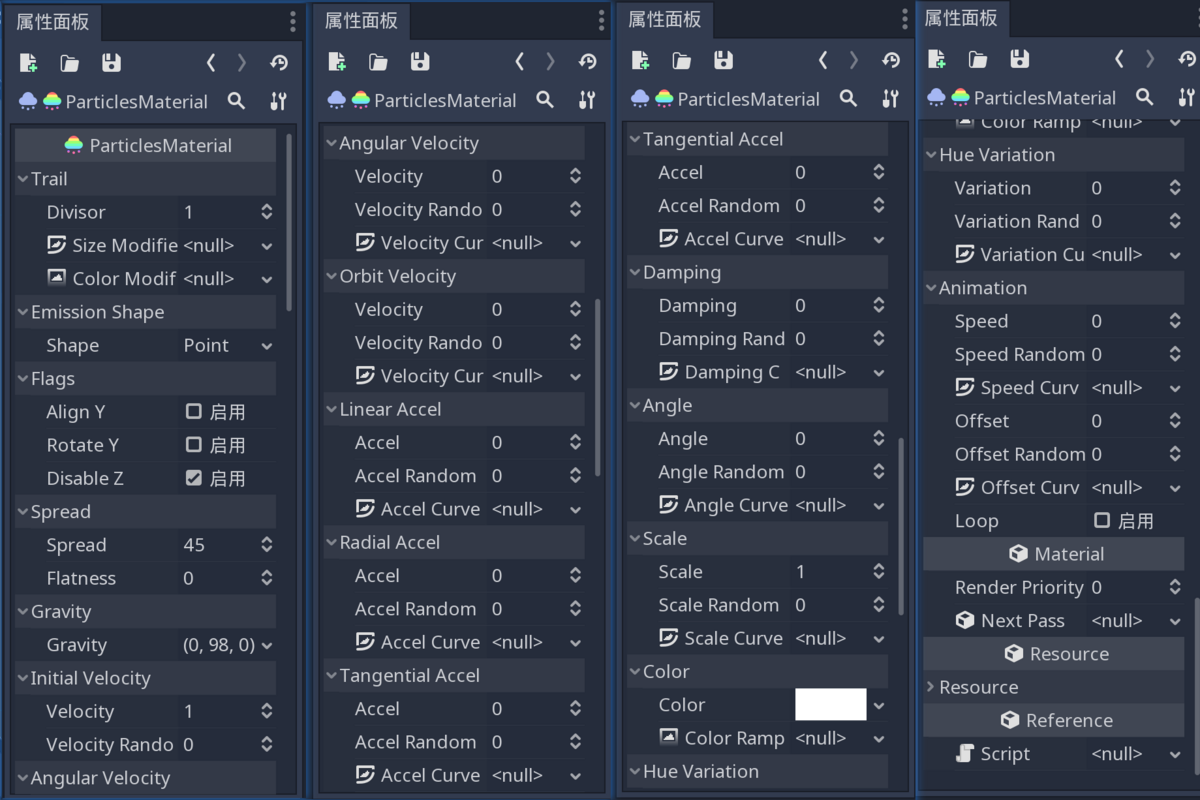Select 属性面板 tab in panel with Orbit Velocity

[x=361, y=20]
